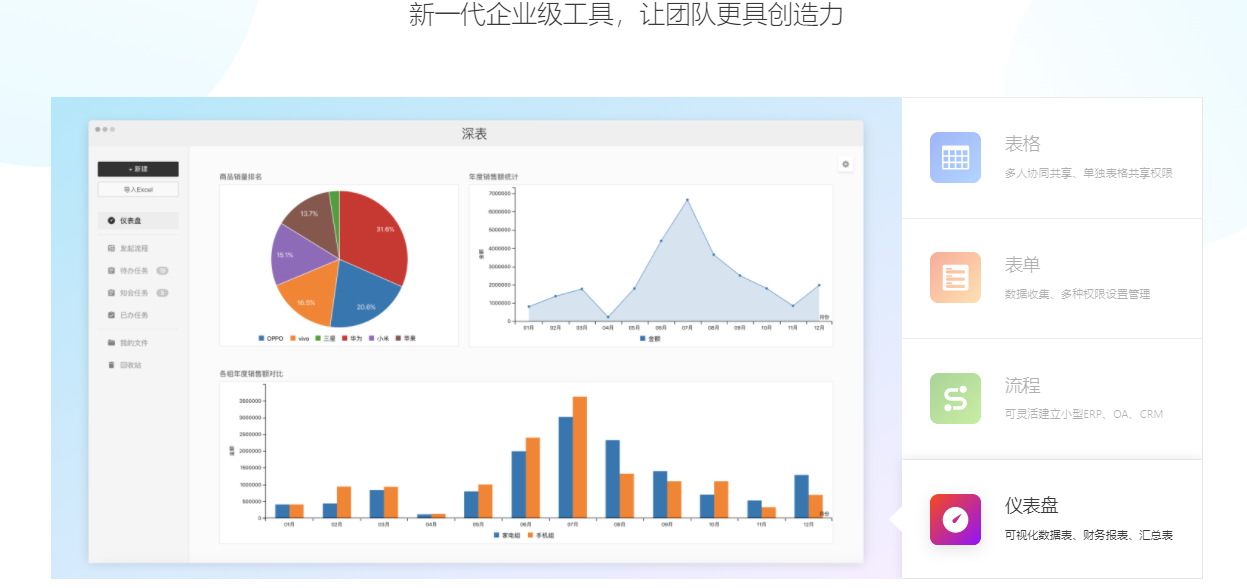Click the description 可灵活建立小型ERP、OA、CRM
This screenshot has width=1247, height=588.
pos(1084,414)
